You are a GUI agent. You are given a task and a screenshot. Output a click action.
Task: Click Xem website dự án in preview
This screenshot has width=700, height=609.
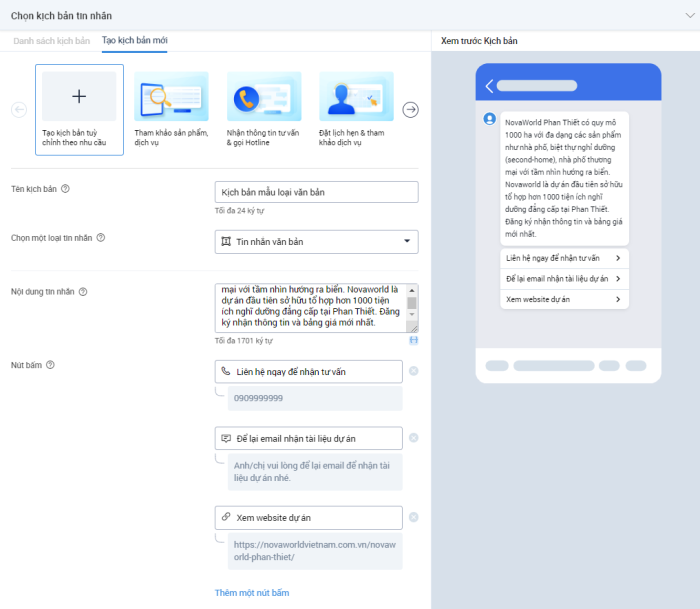564,299
